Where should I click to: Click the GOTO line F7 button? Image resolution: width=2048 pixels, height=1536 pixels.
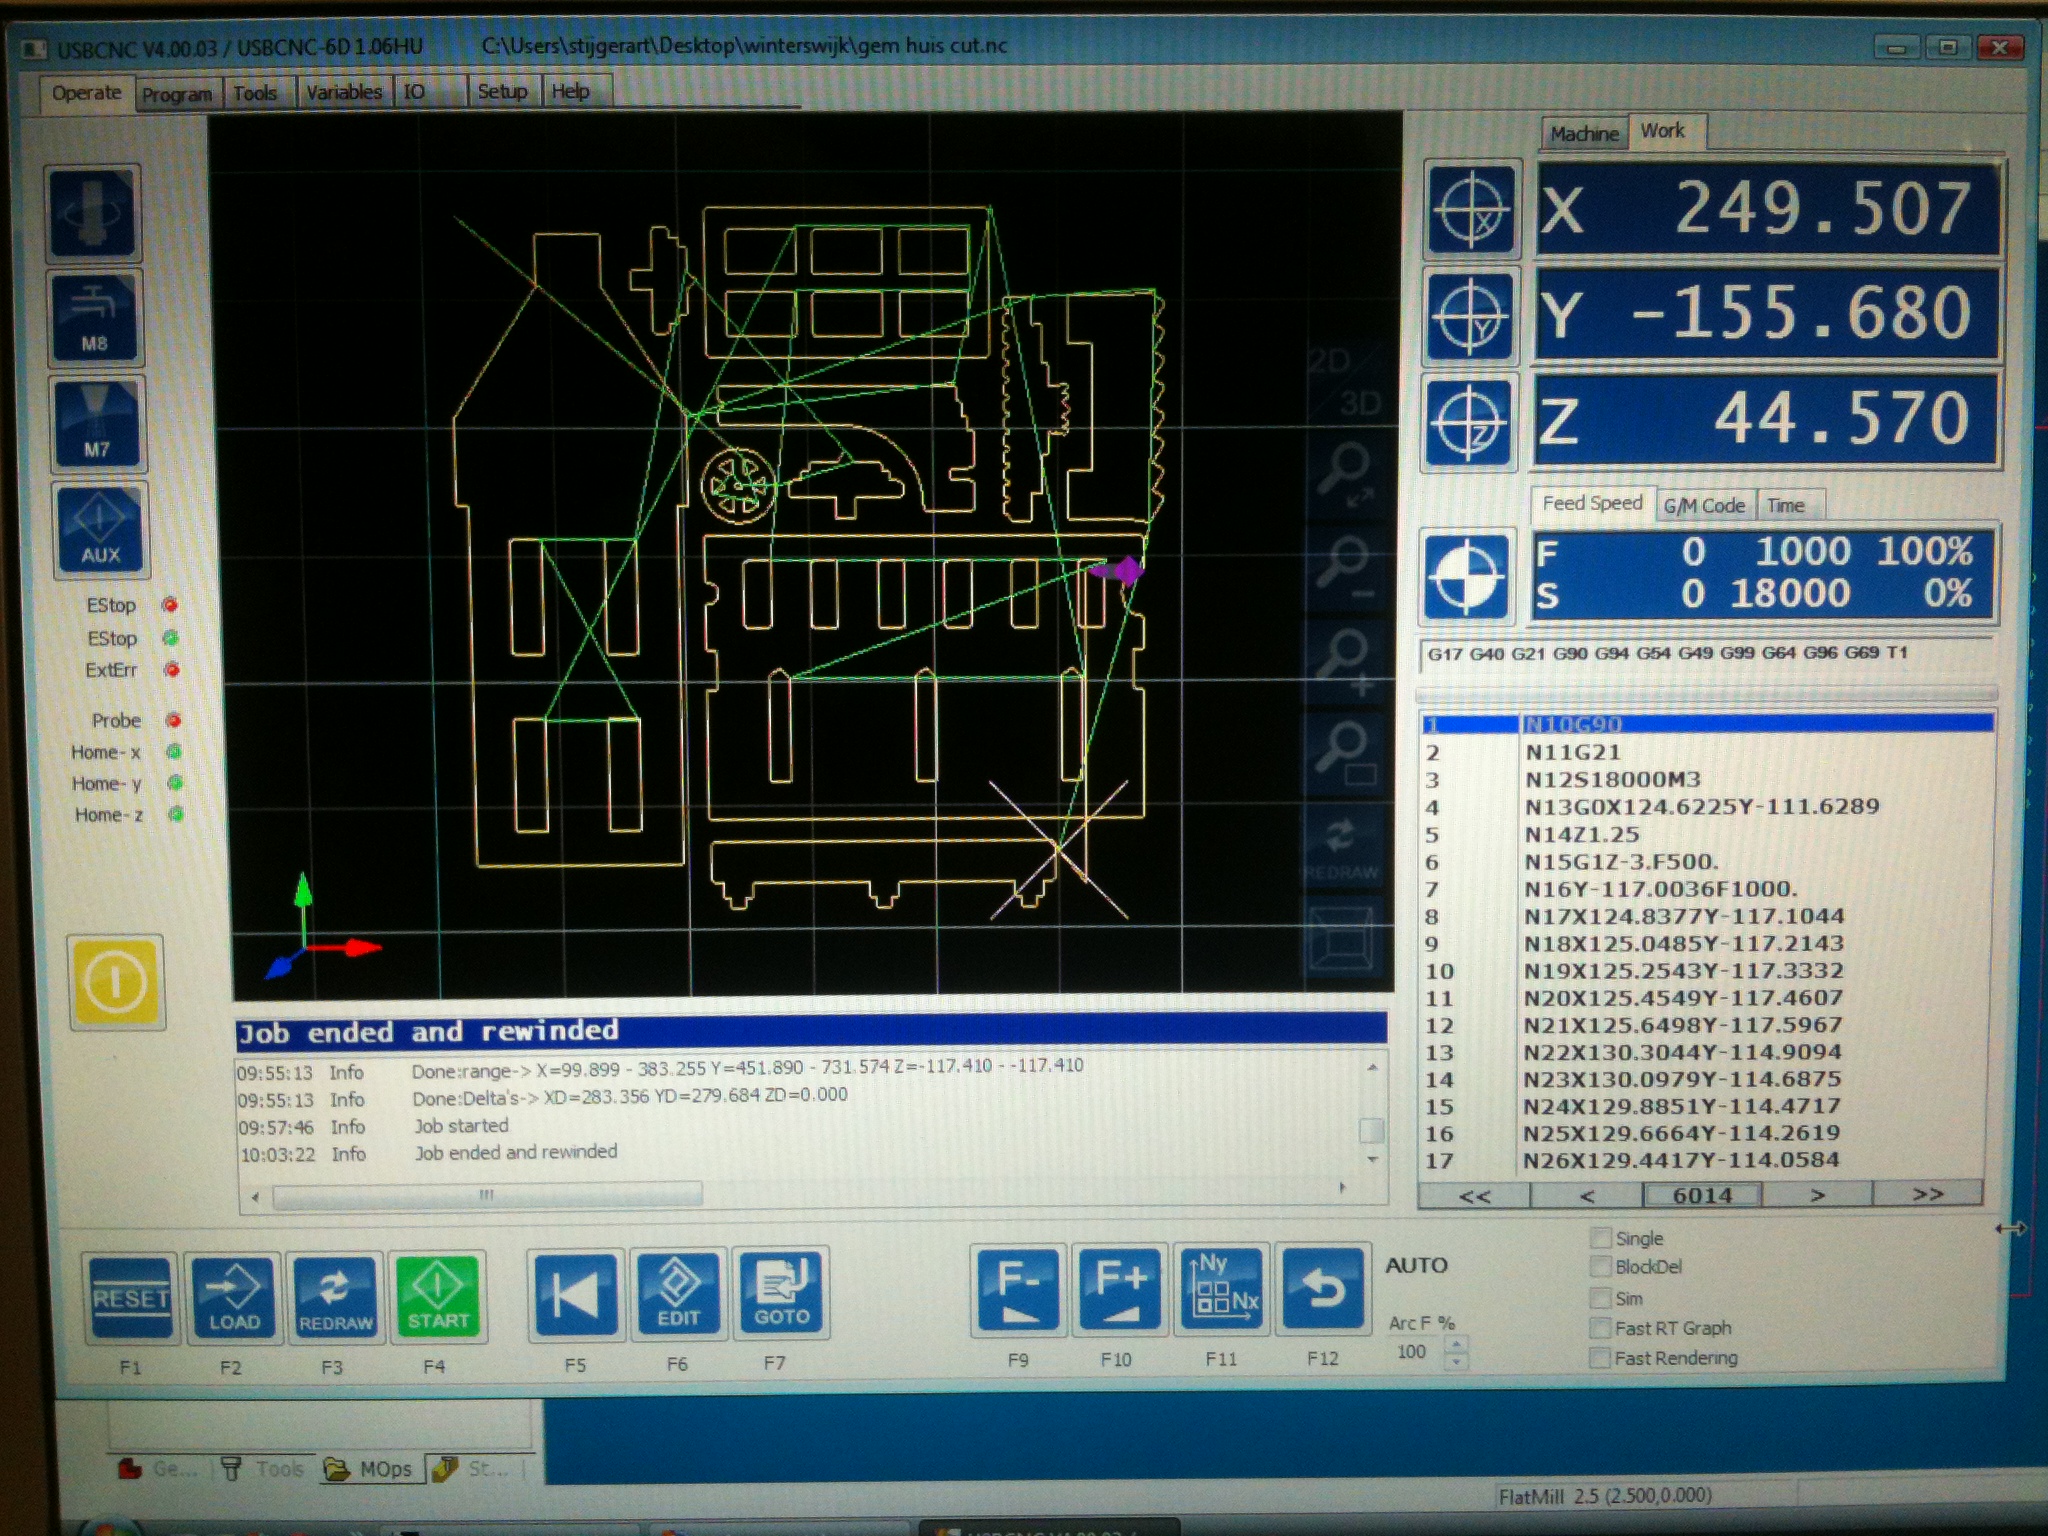(x=781, y=1292)
